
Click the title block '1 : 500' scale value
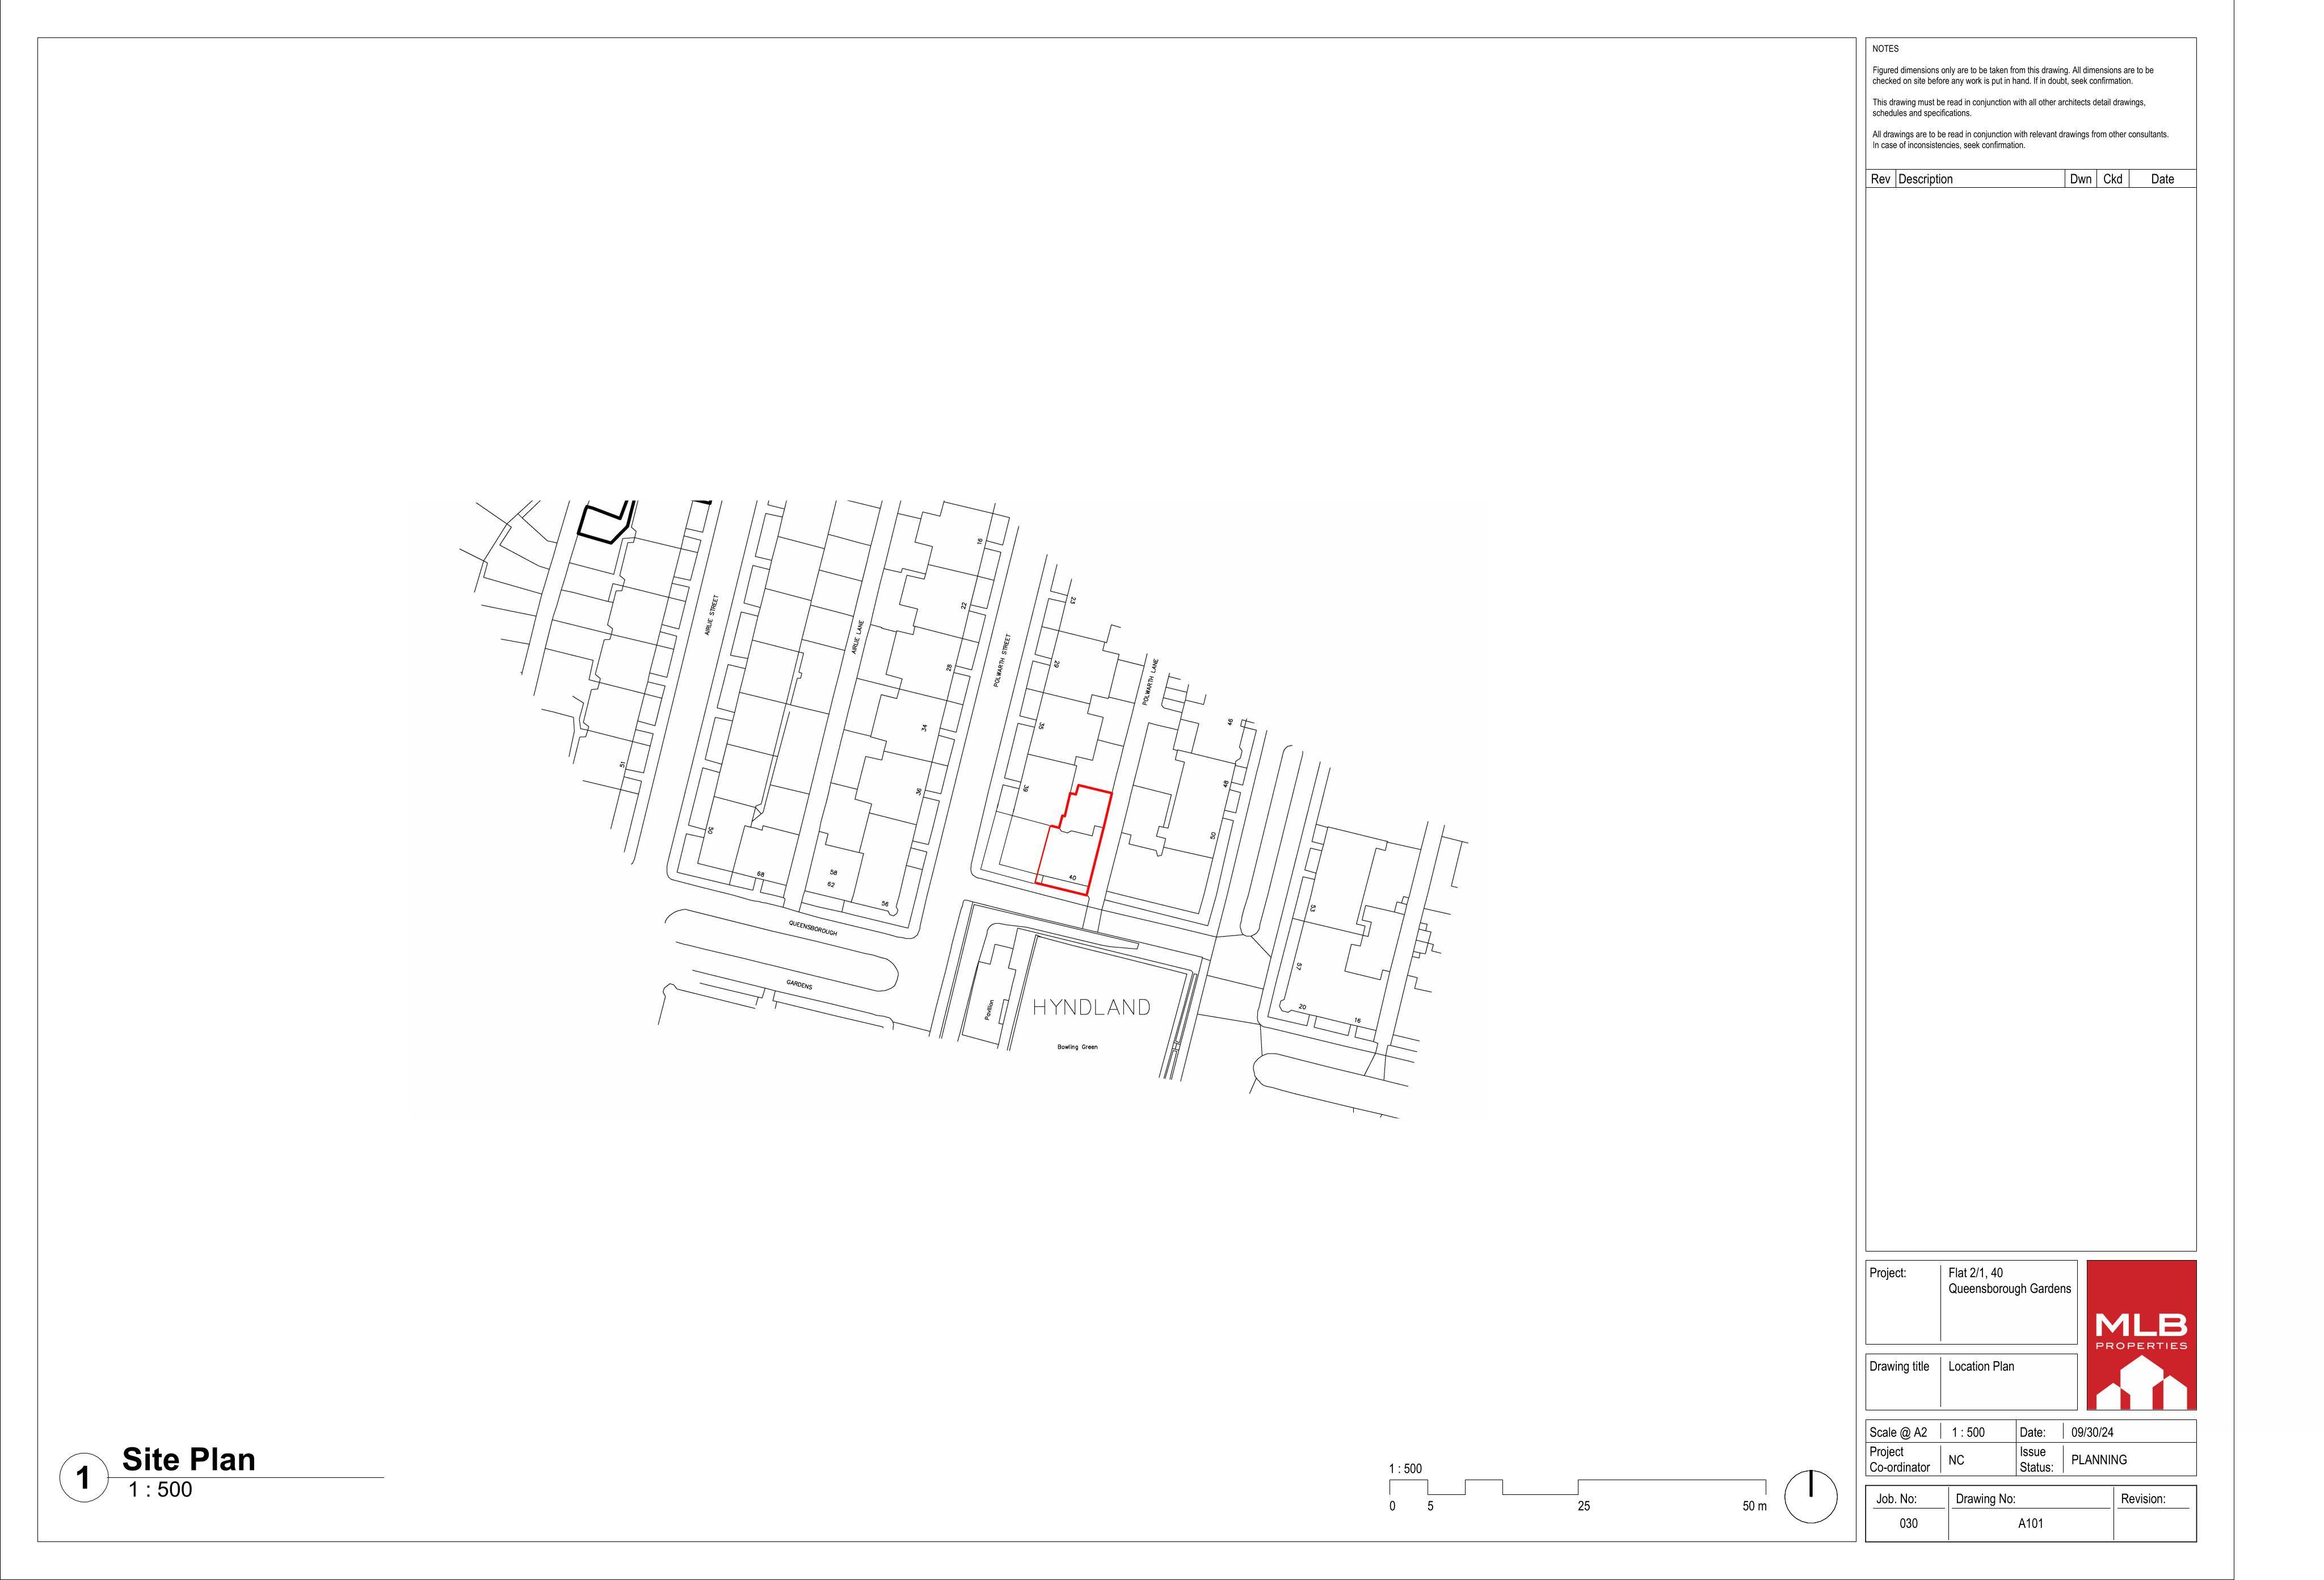1968,1432
